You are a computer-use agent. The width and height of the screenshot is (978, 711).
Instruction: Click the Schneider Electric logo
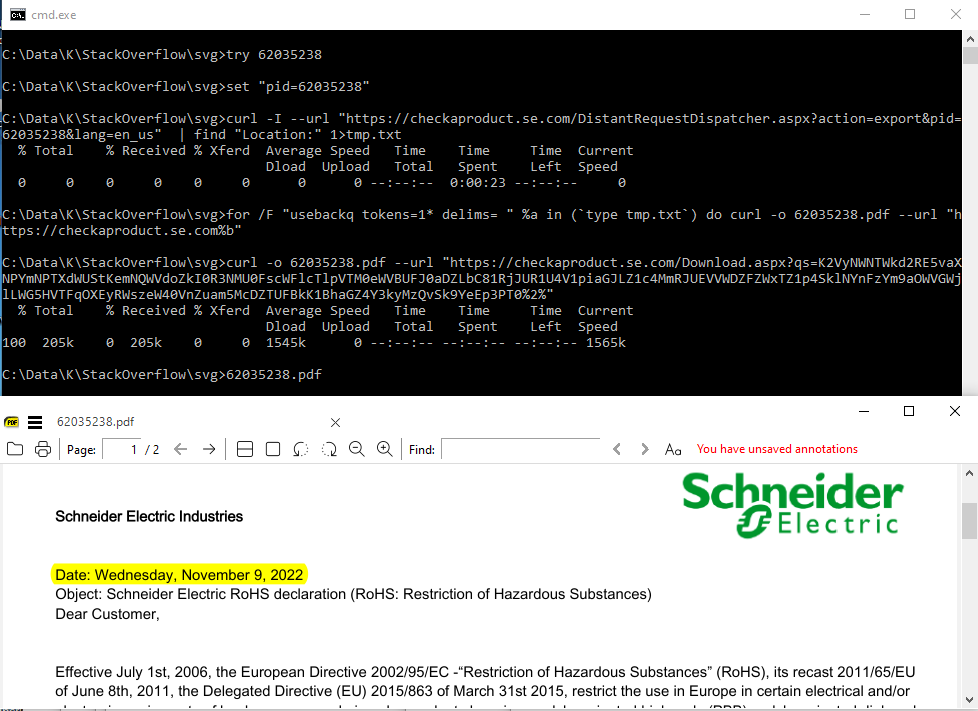coord(792,505)
